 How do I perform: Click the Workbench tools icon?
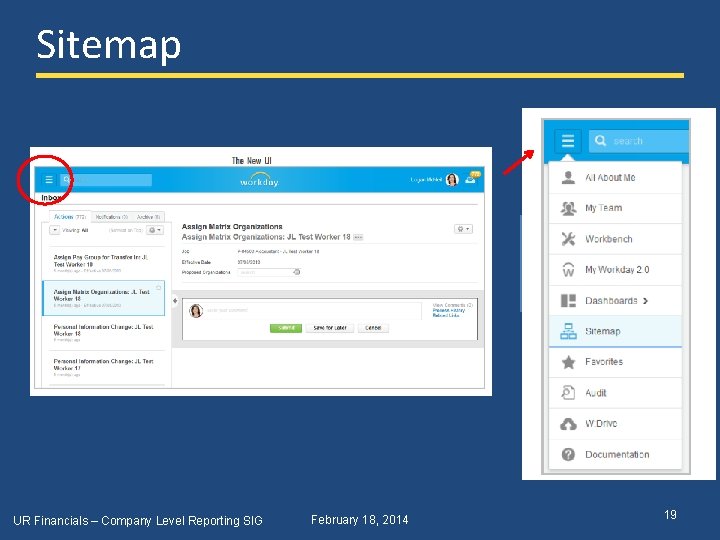568,239
